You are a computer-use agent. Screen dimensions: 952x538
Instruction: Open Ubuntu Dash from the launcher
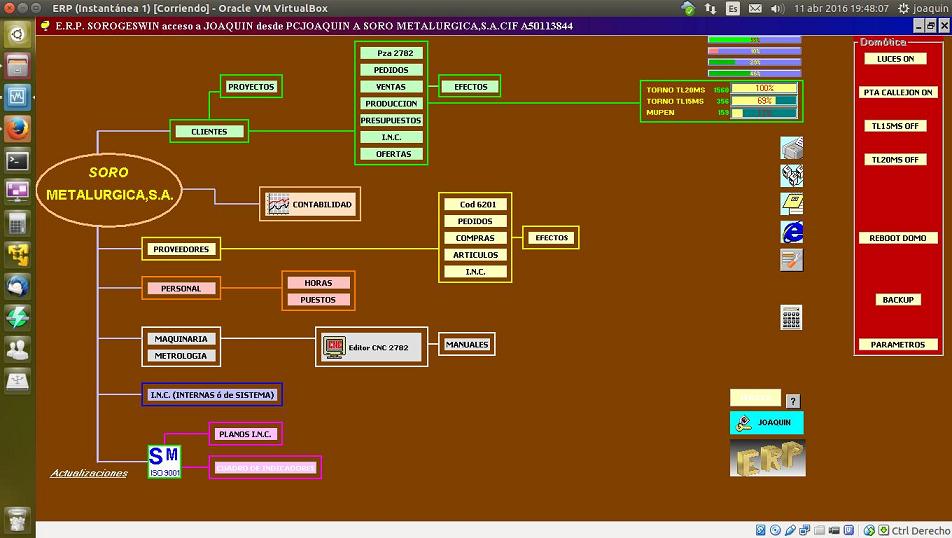(17, 34)
